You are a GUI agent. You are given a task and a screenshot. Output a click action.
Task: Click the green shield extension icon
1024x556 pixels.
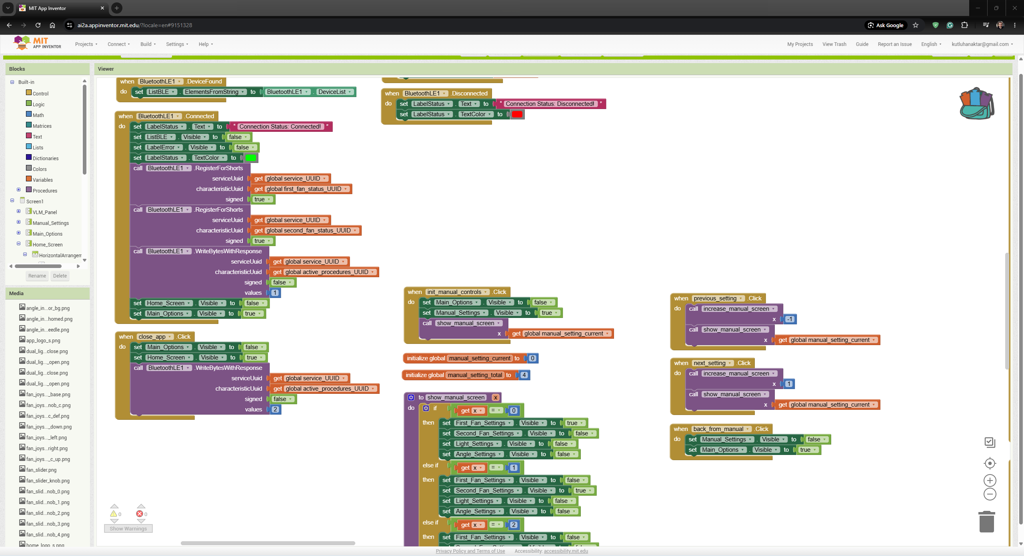pyautogui.click(x=935, y=25)
